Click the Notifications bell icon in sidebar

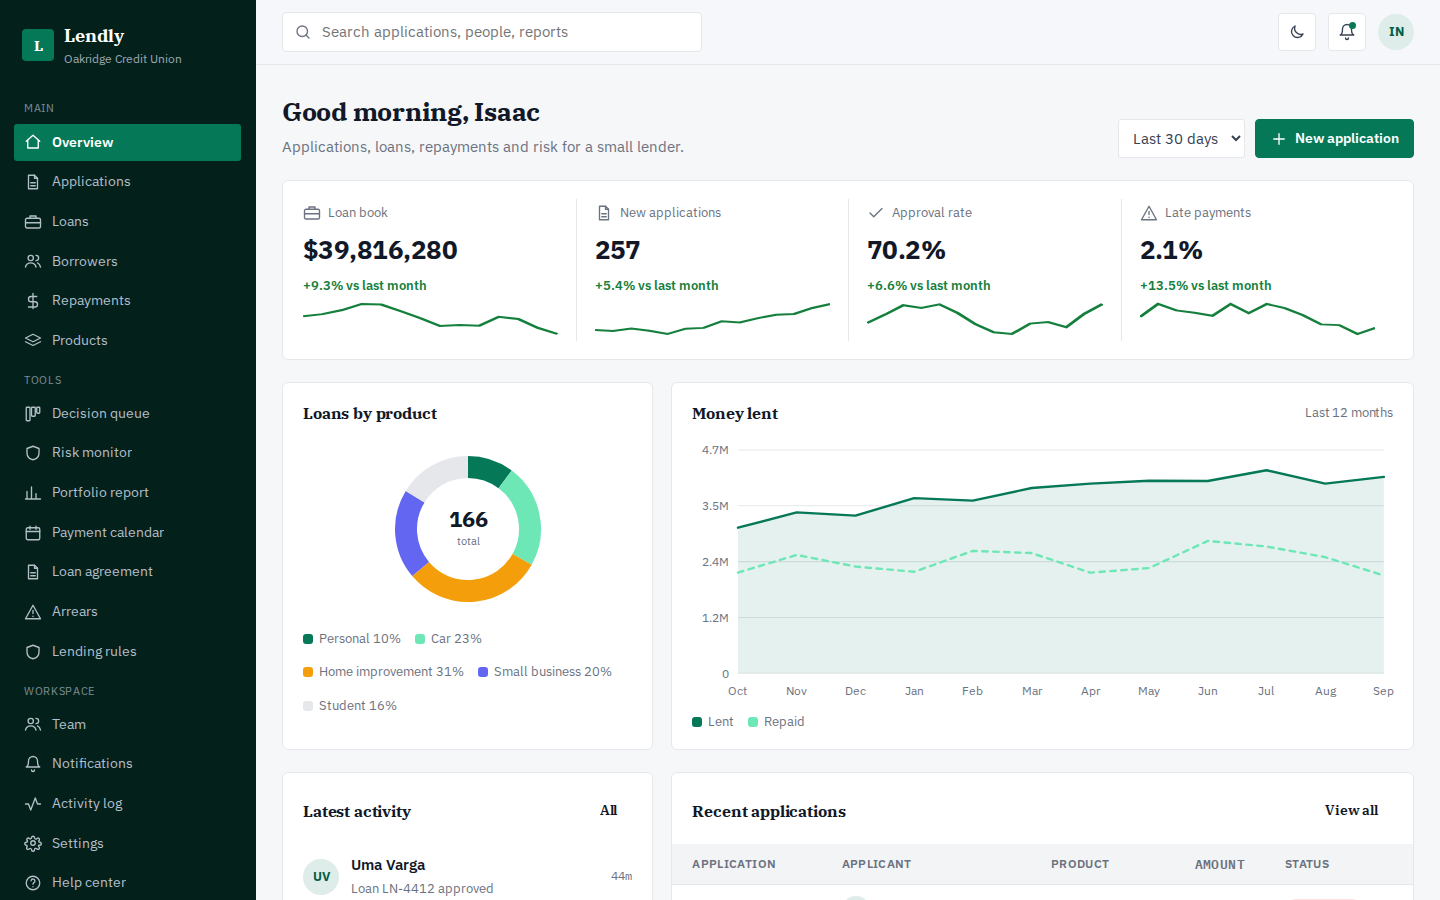[33, 764]
